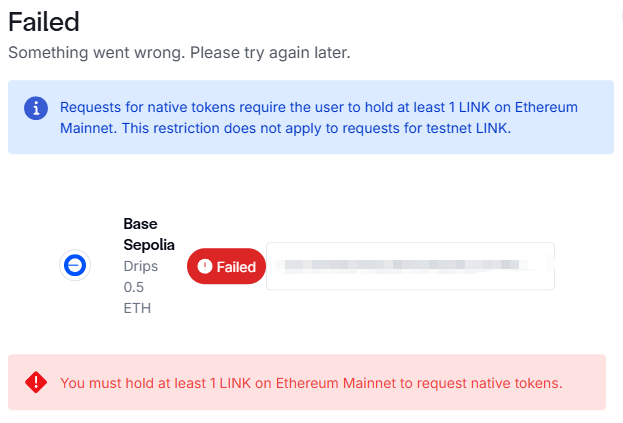The image size is (623, 423).
Task: Click the blurred wallet address field
Action: tap(410, 266)
